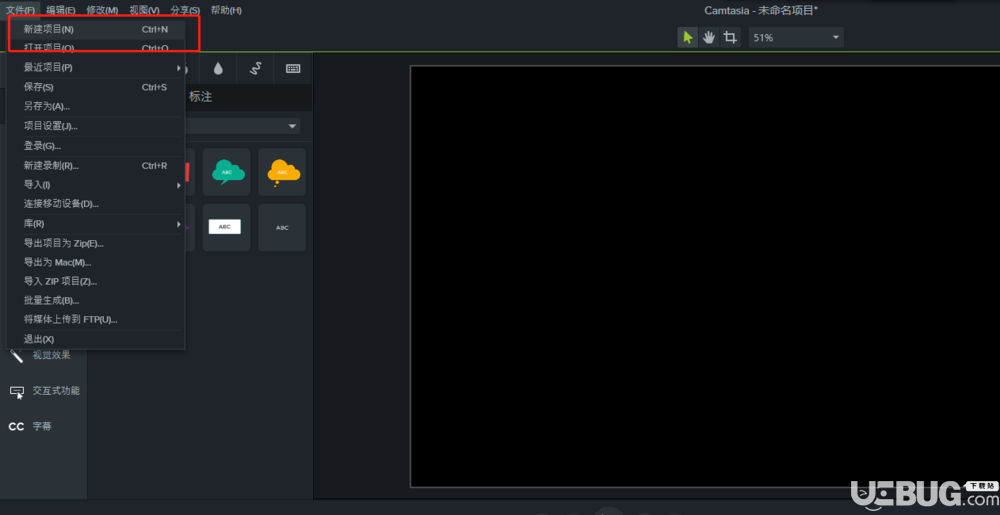1000x515 pixels.
Task: Open the 视觉效果 sidebar panel
Action: pyautogui.click(x=52, y=355)
